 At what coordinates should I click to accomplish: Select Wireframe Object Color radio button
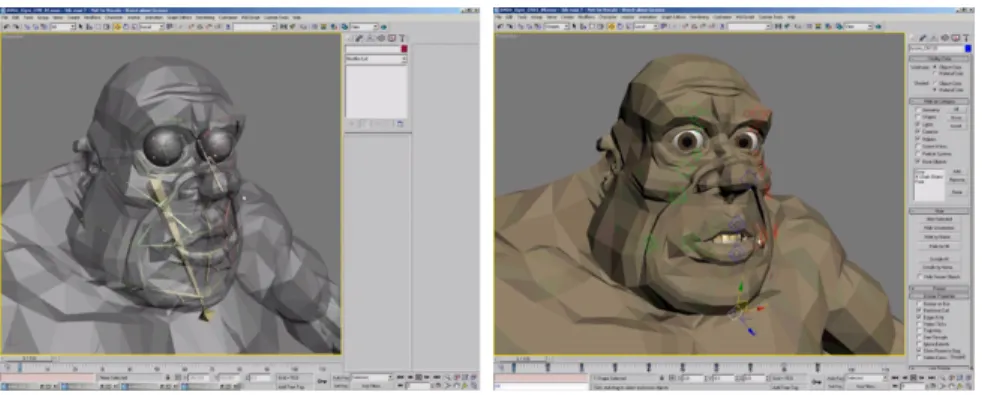point(934,66)
